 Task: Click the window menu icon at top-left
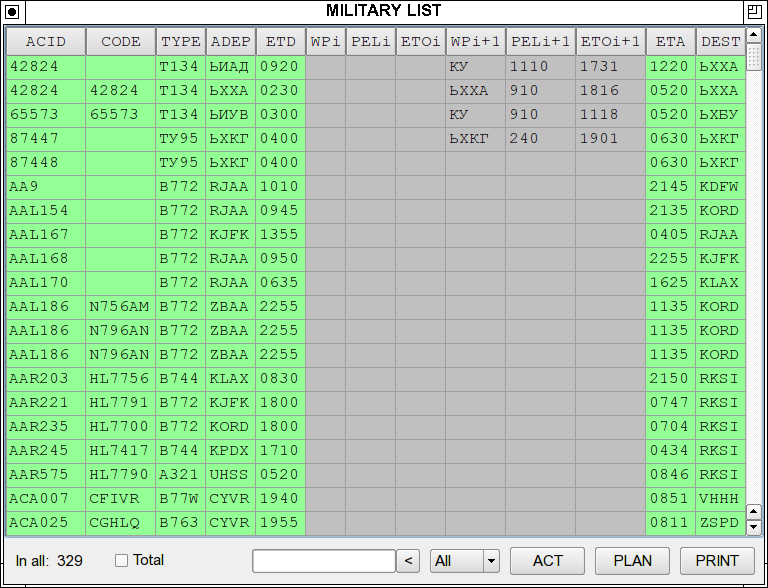[12, 11]
